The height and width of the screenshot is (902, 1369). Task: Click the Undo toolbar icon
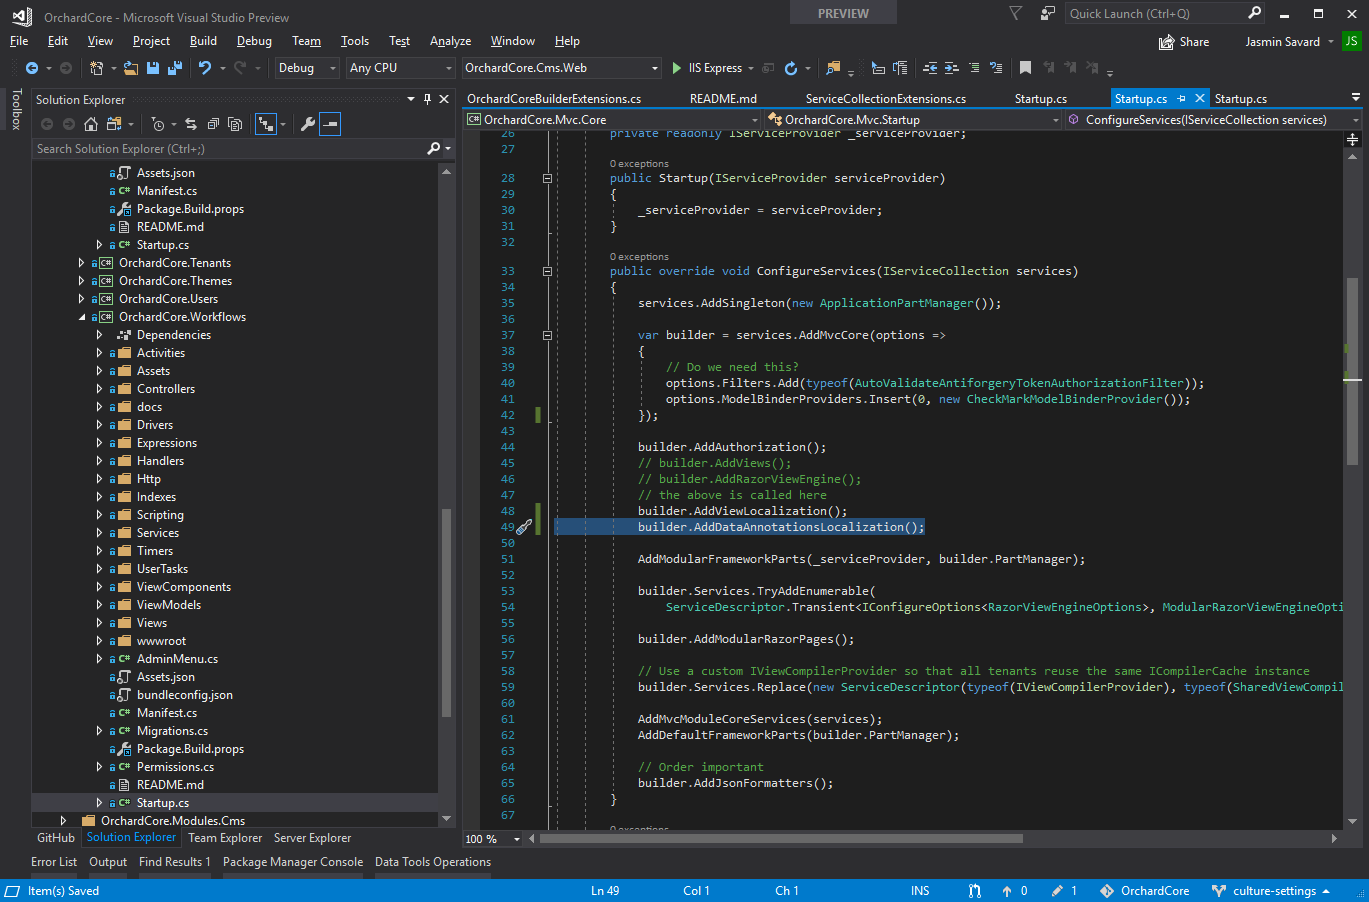[x=205, y=68]
